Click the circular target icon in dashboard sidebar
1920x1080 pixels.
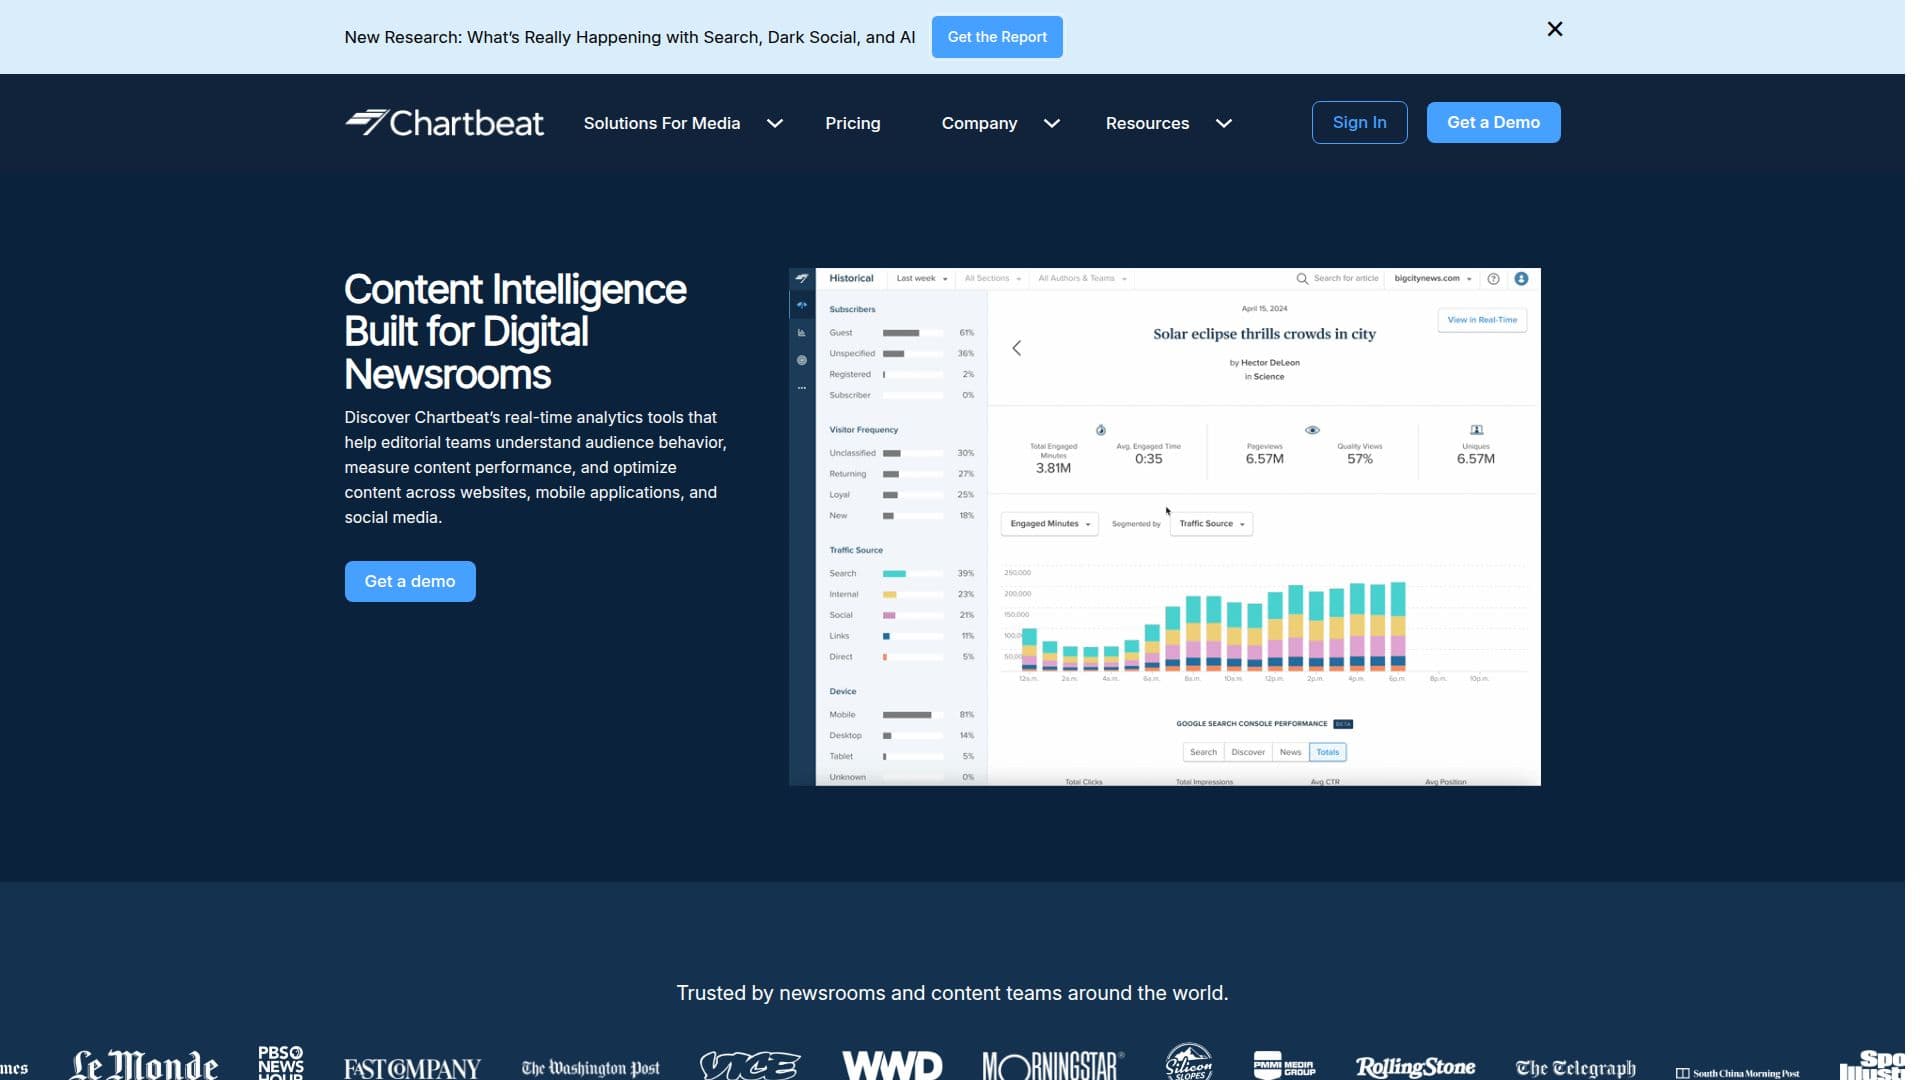801,360
